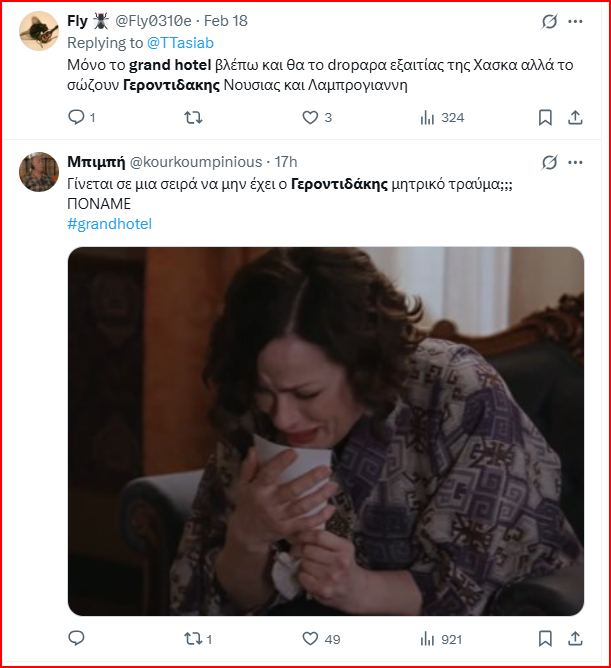Viewport: 611px width, 668px height.
Task: View analytics showing 921 views
Action: 428,638
